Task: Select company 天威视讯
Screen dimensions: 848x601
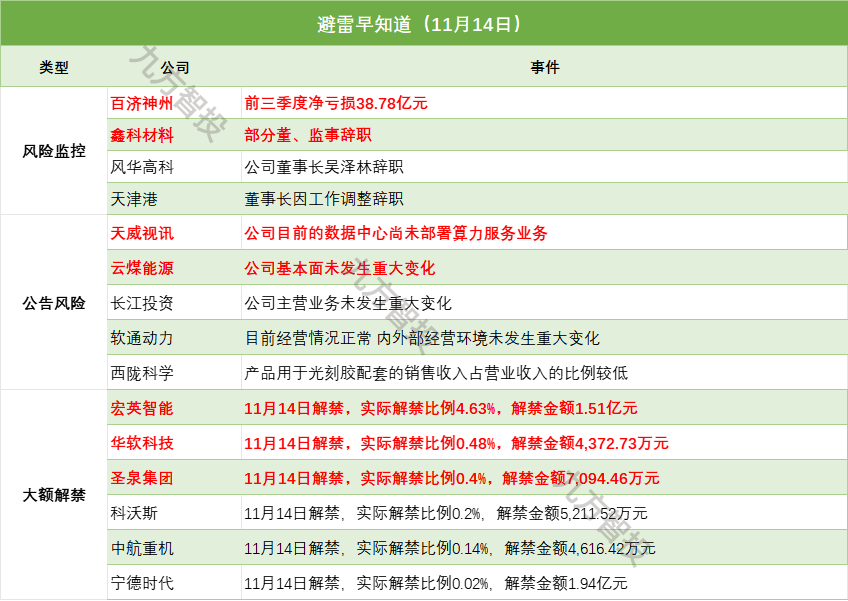Action: pyautogui.click(x=142, y=233)
